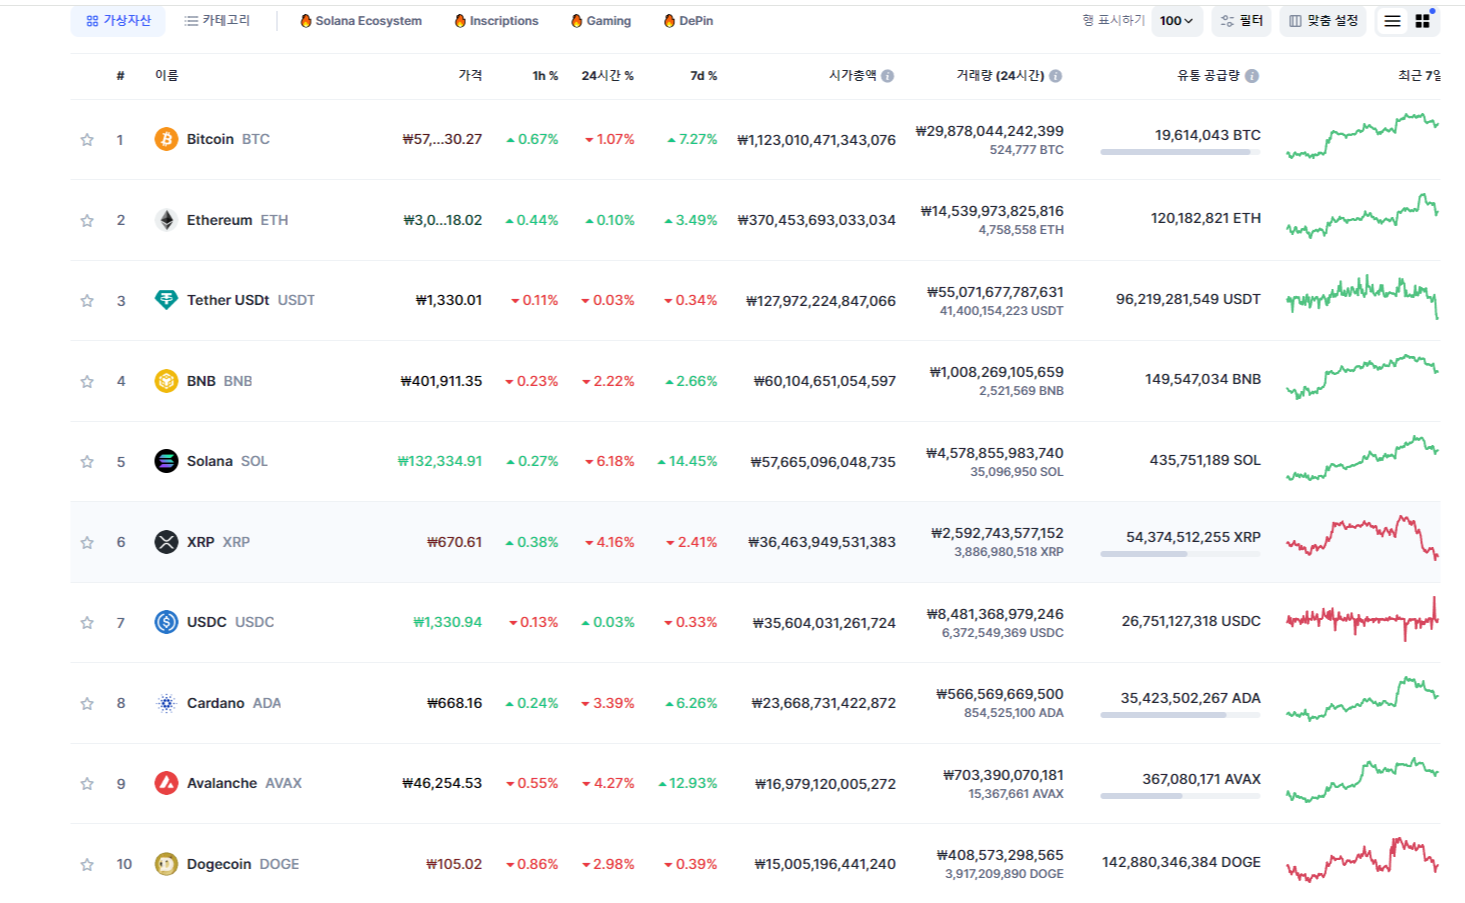The height and width of the screenshot is (903, 1465).
Task: Star the XRP row
Action: pyautogui.click(x=87, y=542)
